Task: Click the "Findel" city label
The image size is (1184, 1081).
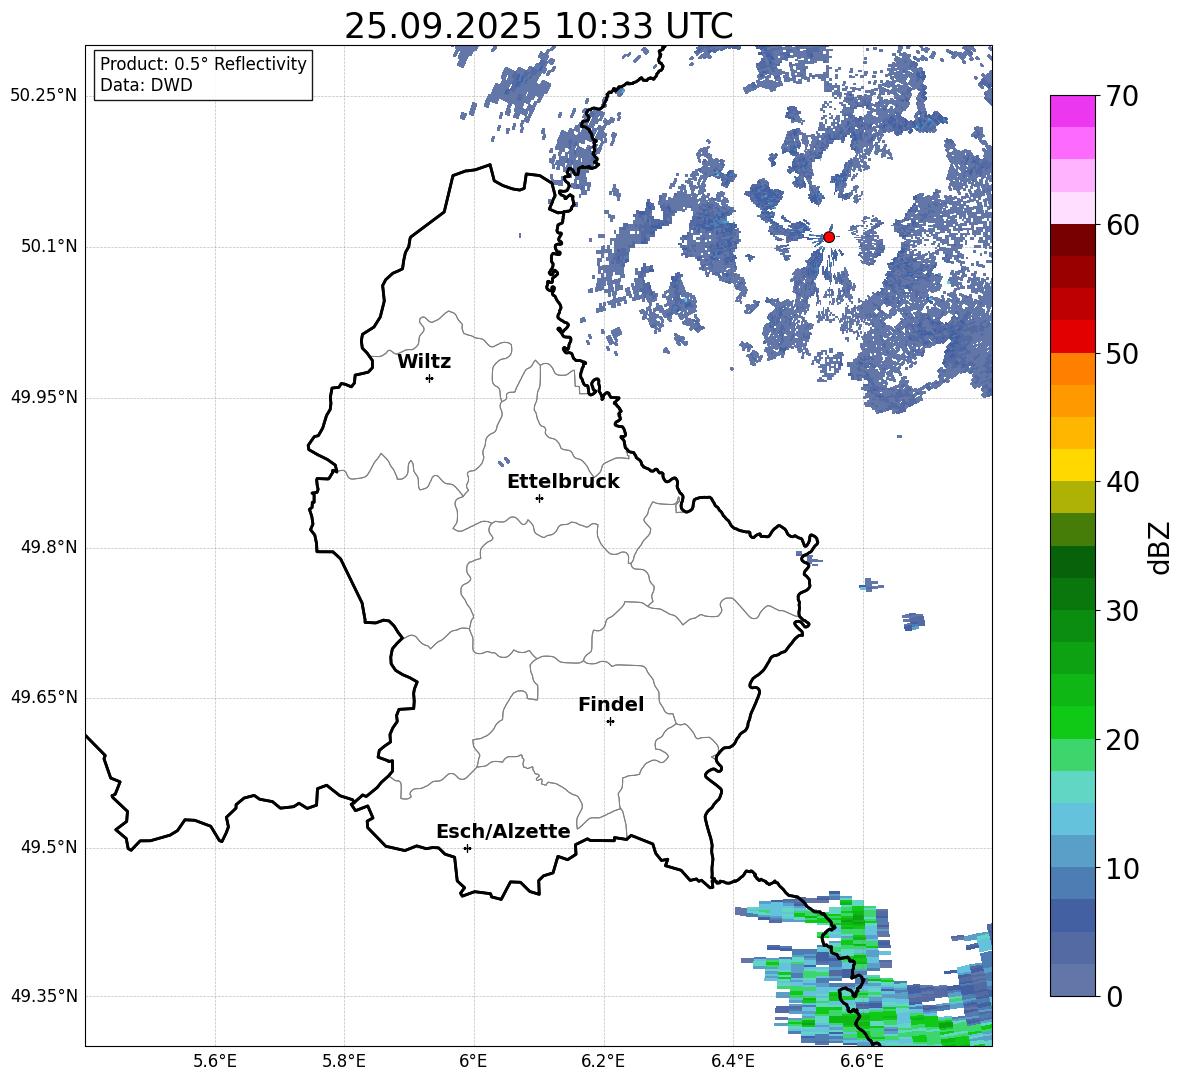Action: (611, 704)
